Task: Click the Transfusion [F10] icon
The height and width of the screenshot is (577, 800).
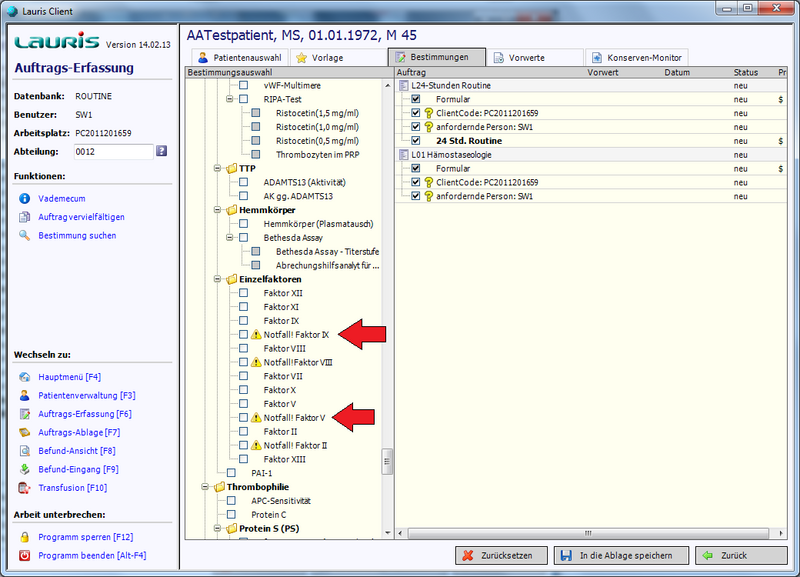Action: click(x=25, y=488)
